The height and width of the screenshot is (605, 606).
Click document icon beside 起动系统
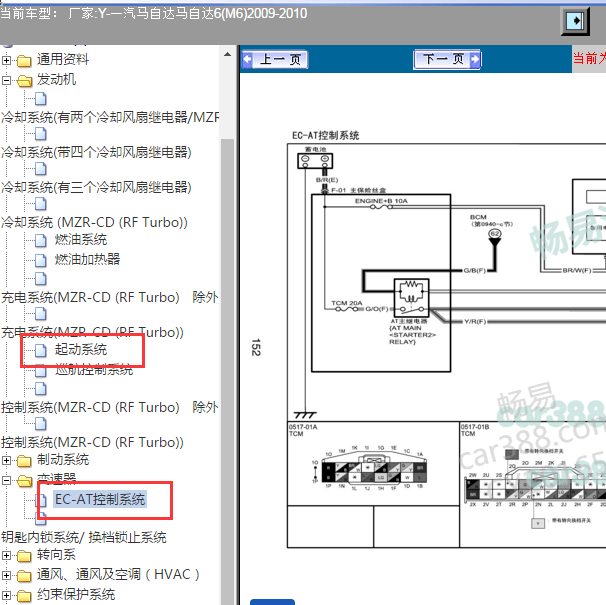click(x=41, y=351)
